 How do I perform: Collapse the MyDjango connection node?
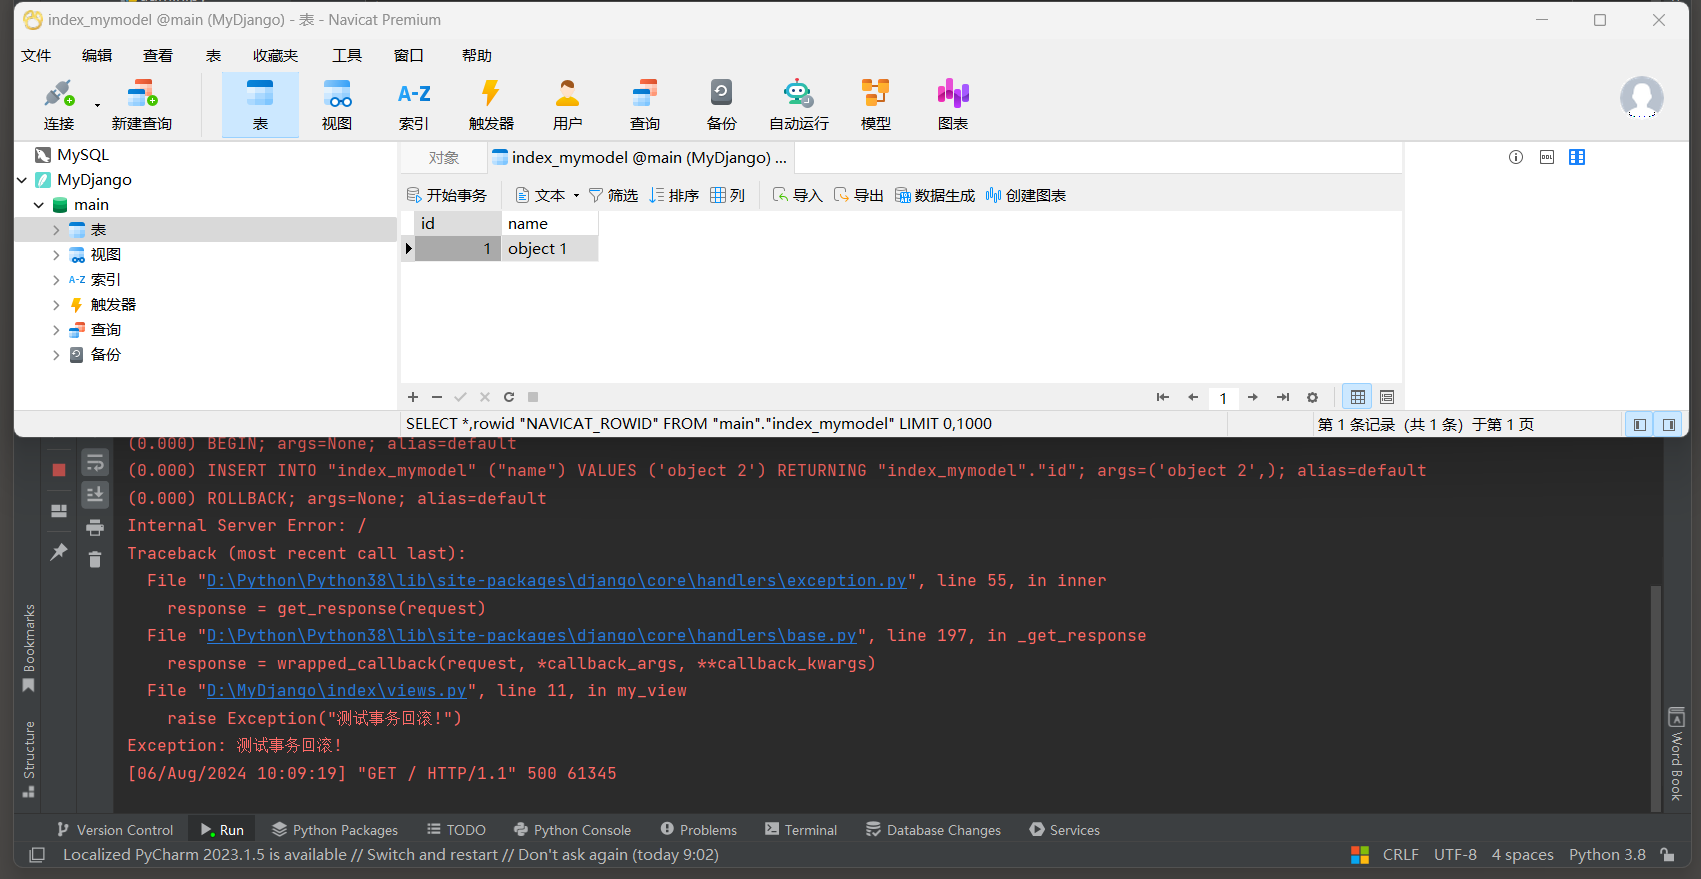coord(22,180)
